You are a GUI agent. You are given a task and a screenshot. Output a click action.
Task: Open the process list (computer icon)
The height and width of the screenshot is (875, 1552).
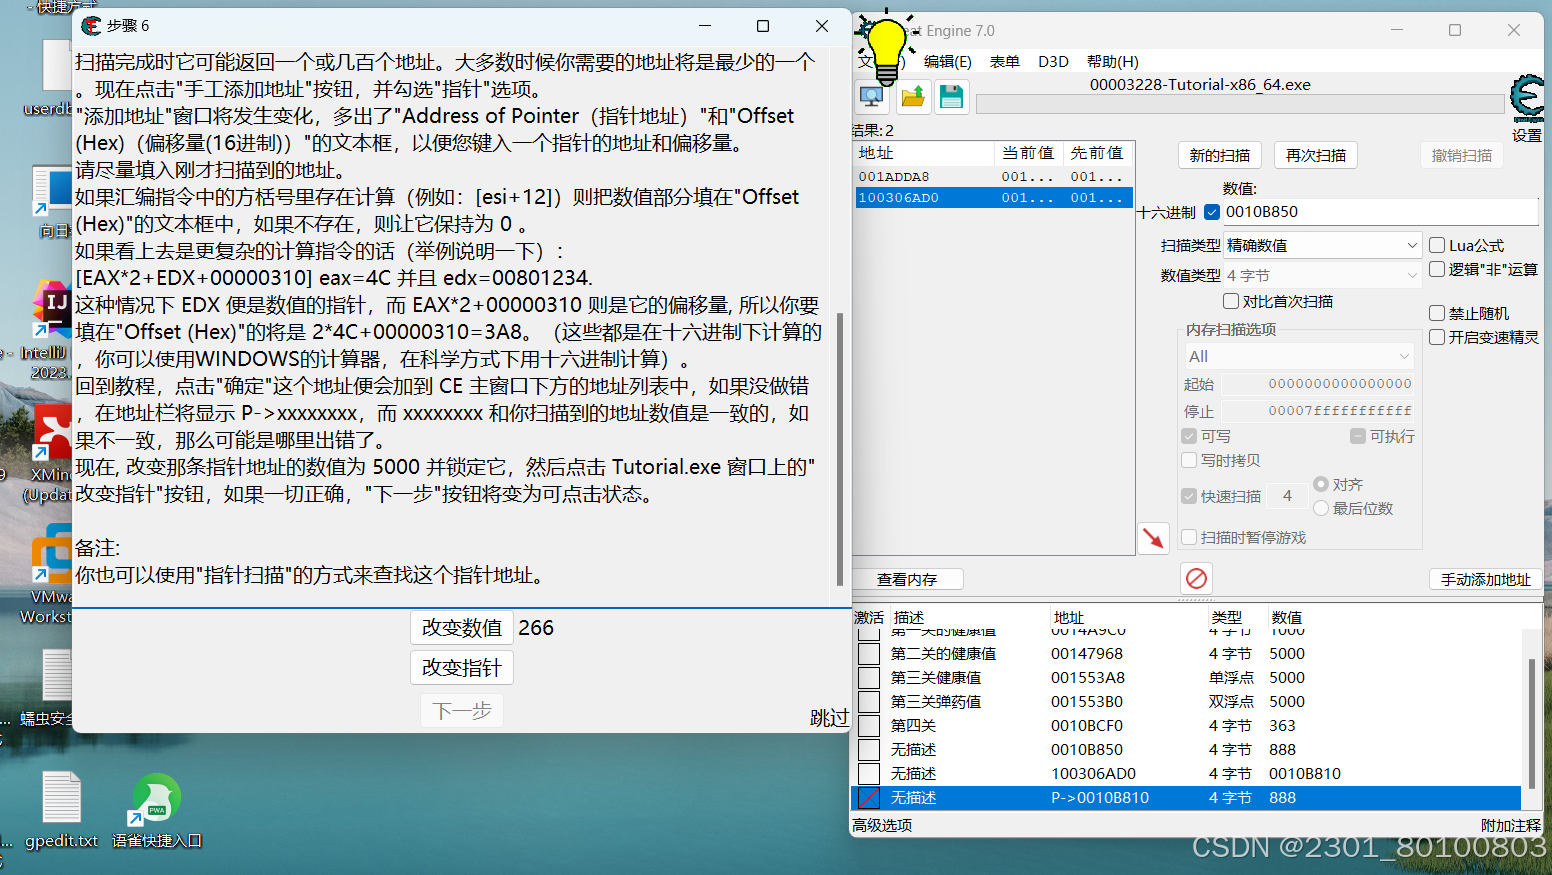(872, 97)
